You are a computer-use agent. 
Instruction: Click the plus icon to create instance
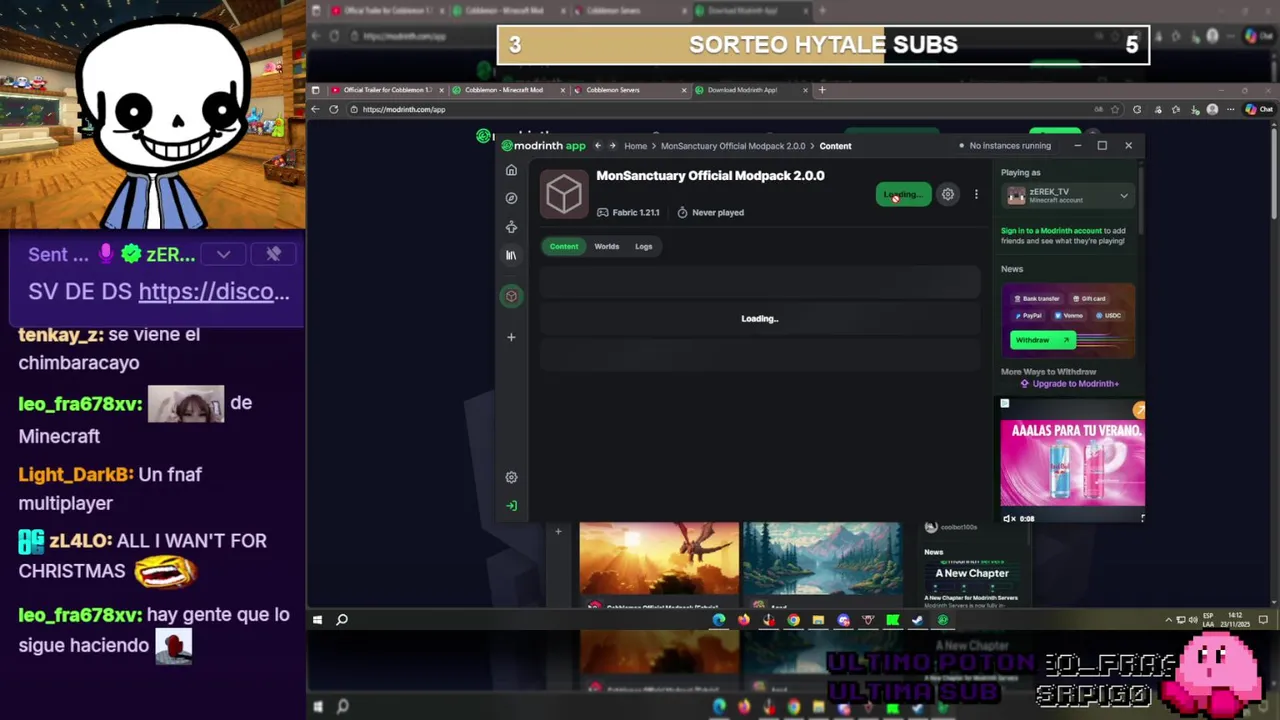511,337
